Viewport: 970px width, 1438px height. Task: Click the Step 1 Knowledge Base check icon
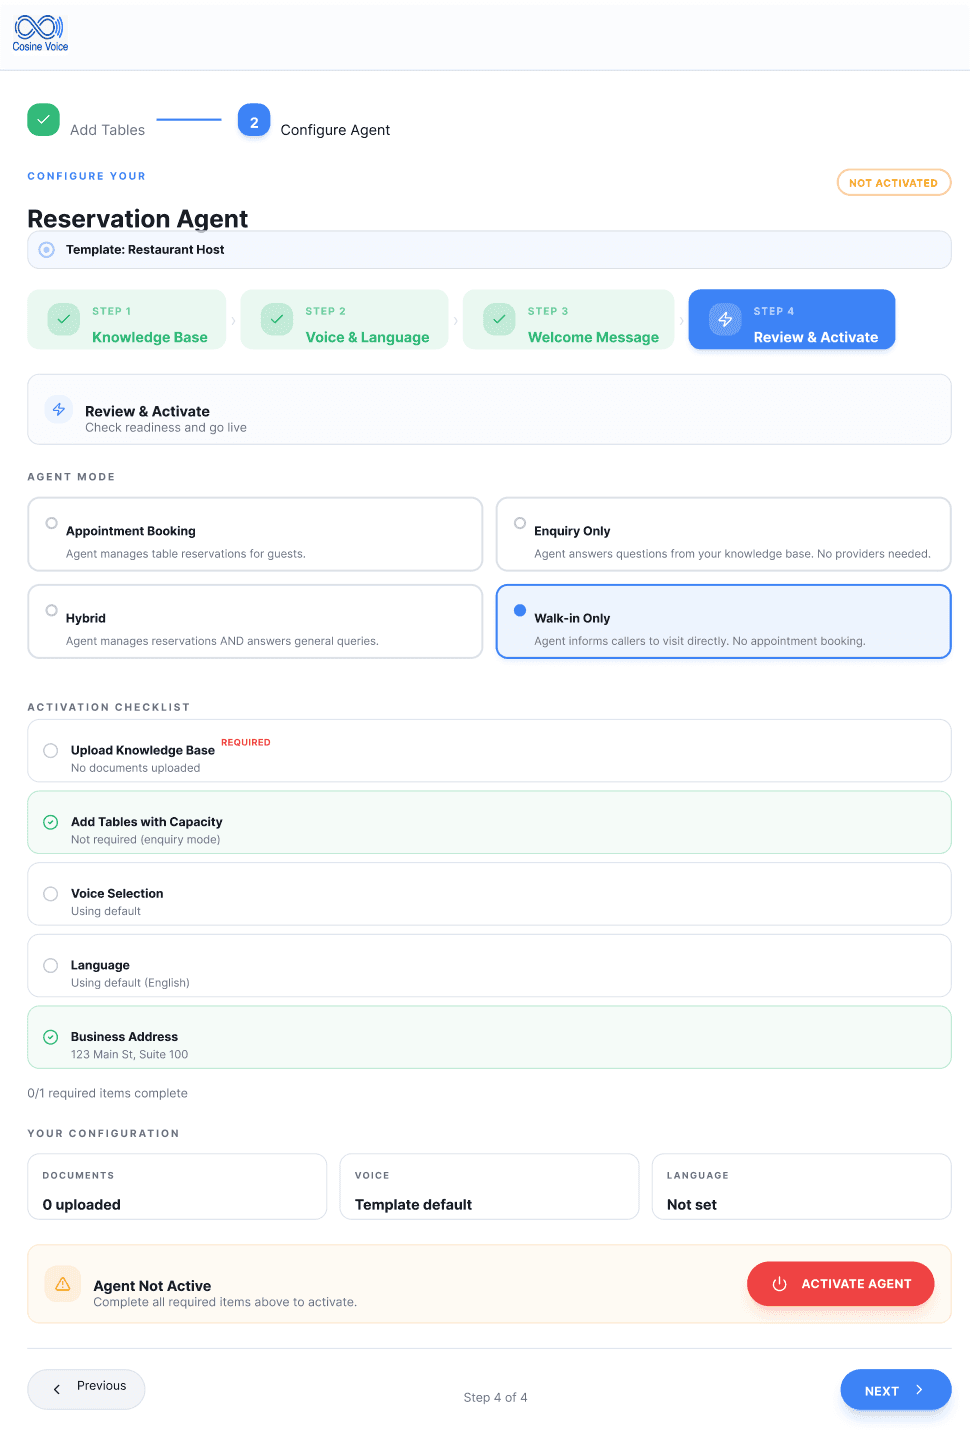[x=64, y=320]
